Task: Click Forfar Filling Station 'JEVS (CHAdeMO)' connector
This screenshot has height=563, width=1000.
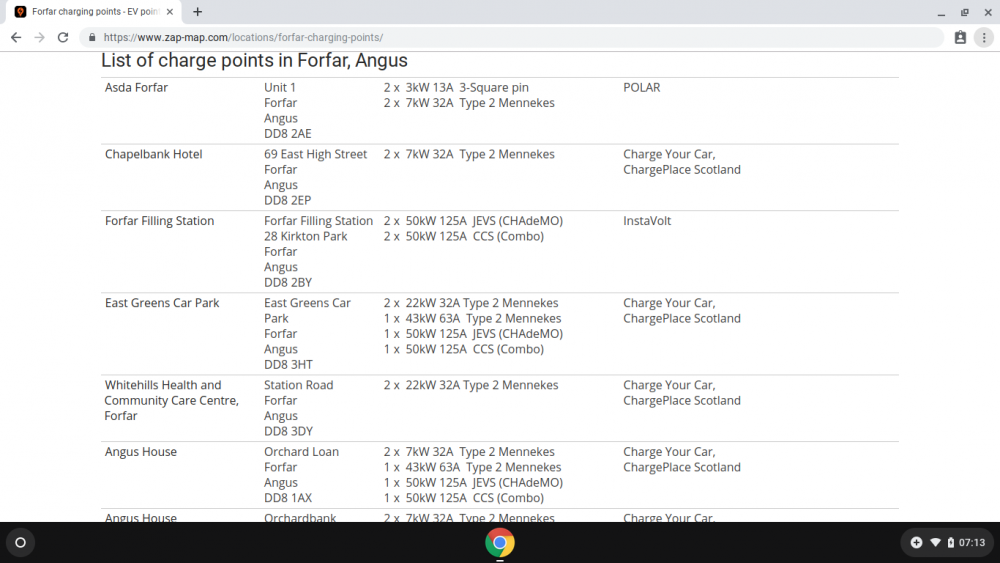Action: coord(473,221)
